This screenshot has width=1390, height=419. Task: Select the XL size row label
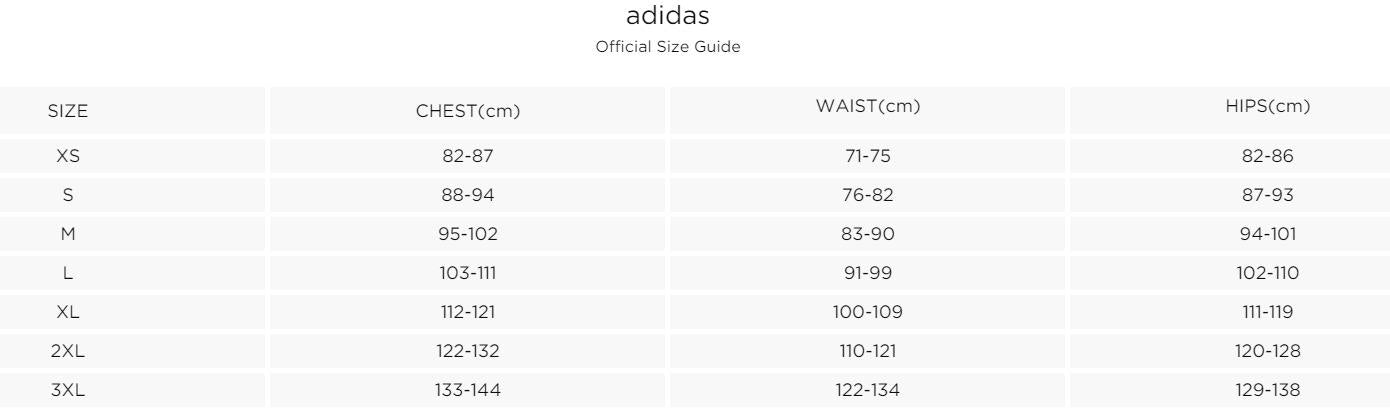68,312
